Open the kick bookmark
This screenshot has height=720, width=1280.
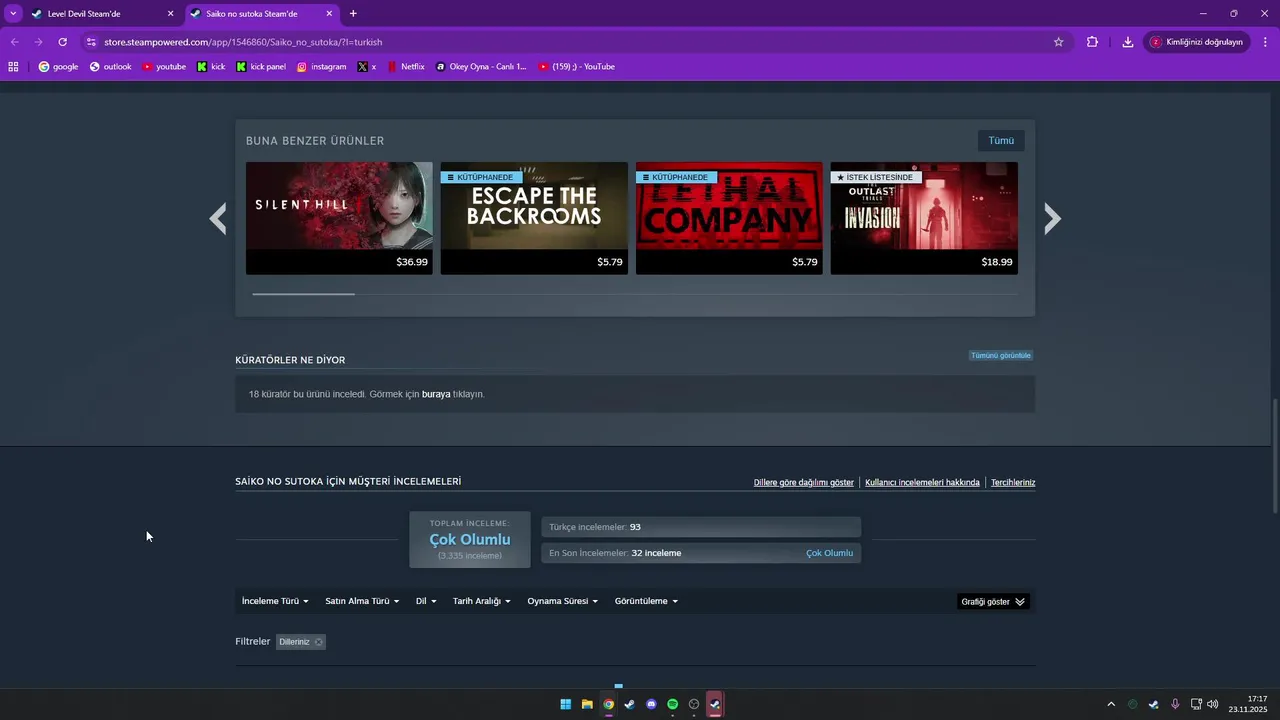pyautogui.click(x=211, y=67)
